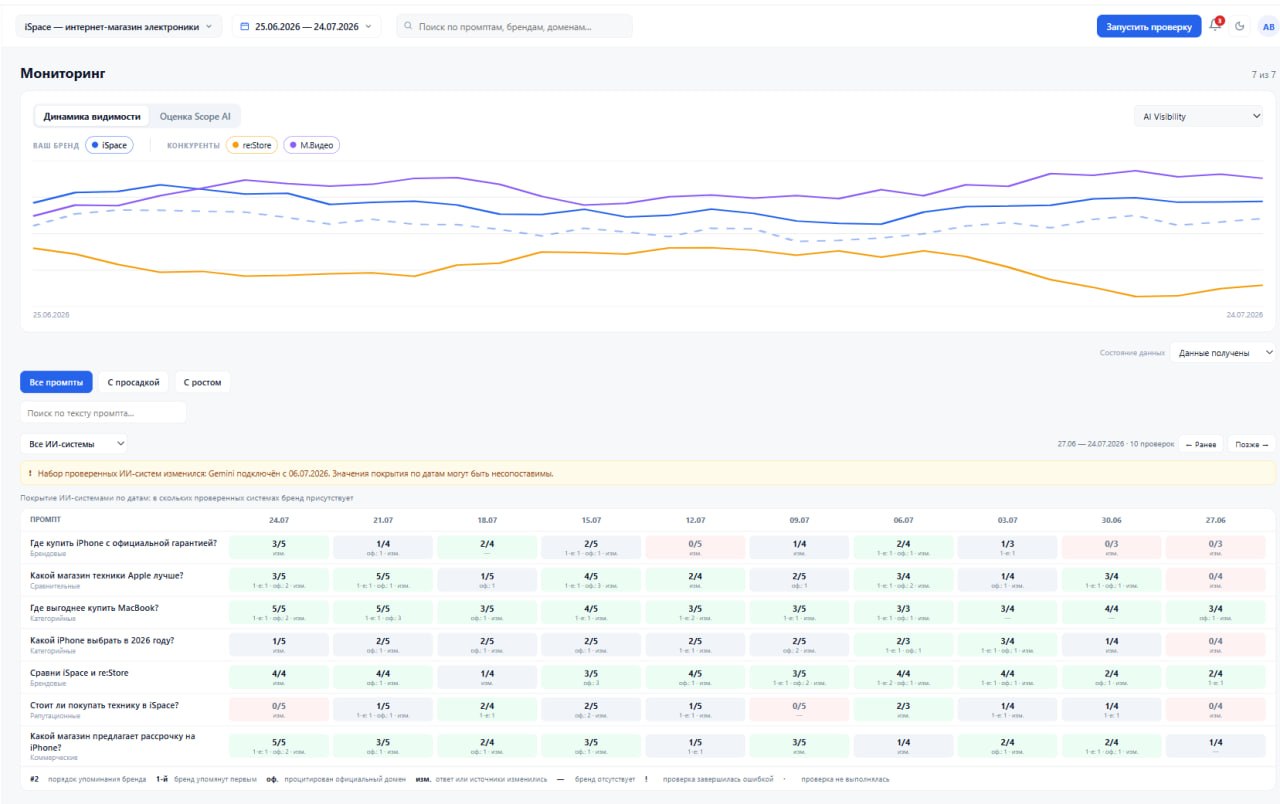
Task: Open the 5/5 cell on 21.07 for Apple store prompt
Action: pyautogui.click(x=383, y=580)
